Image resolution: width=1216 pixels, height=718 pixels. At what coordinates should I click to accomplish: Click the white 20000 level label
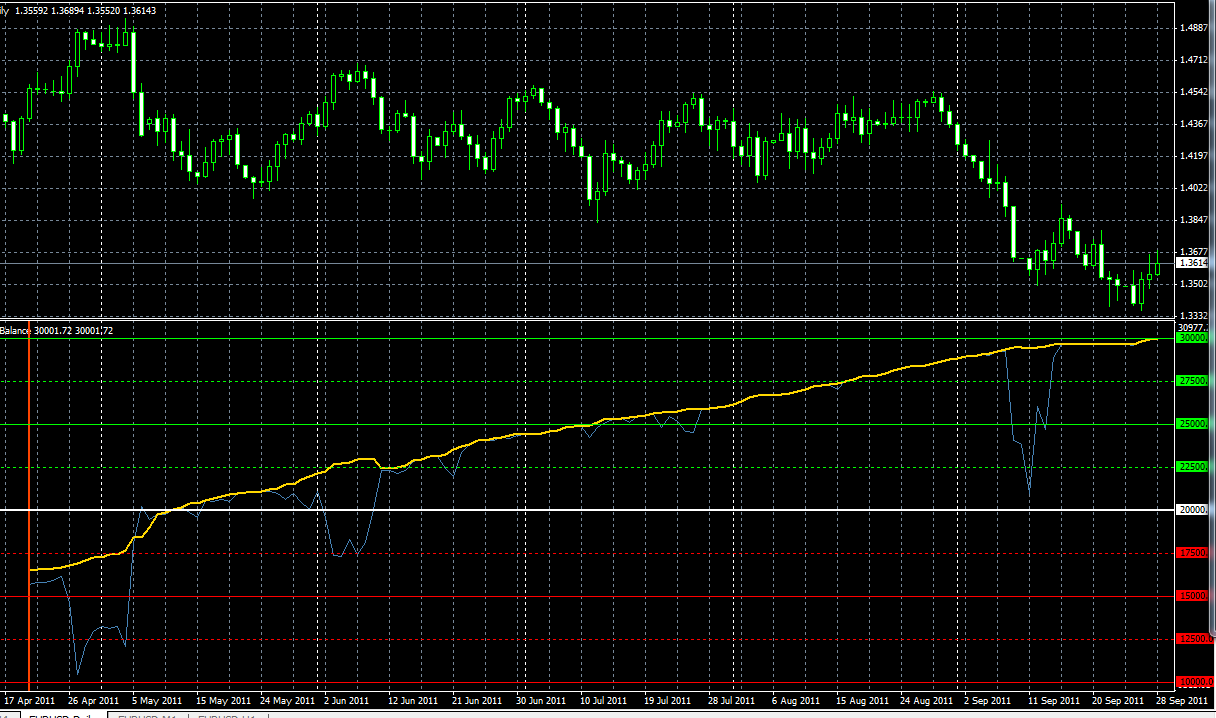click(x=1192, y=510)
